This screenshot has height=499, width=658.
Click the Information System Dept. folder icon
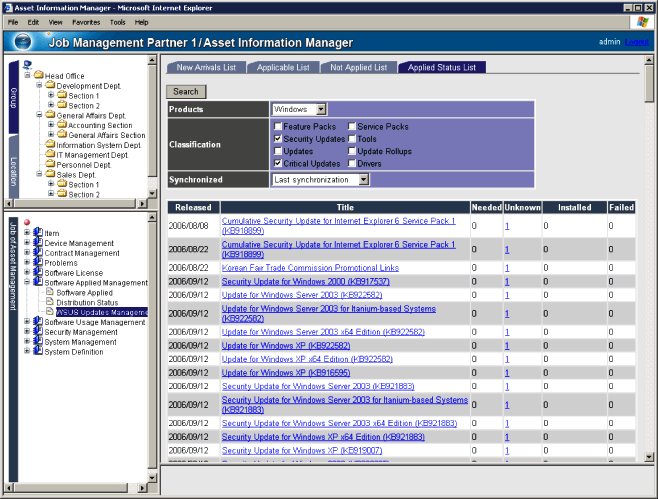(50, 145)
